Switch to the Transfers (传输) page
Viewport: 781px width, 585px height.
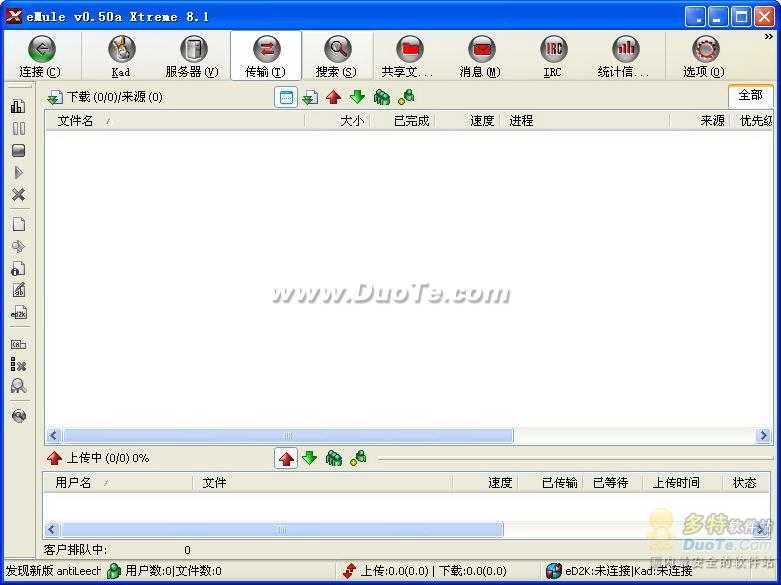pos(265,55)
